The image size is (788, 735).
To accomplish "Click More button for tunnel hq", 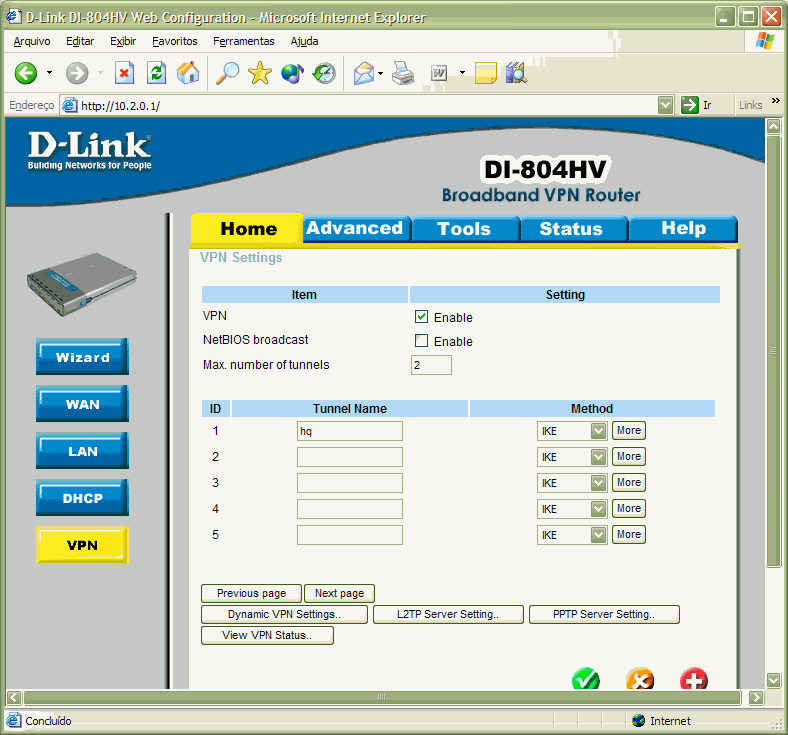I will click(628, 431).
